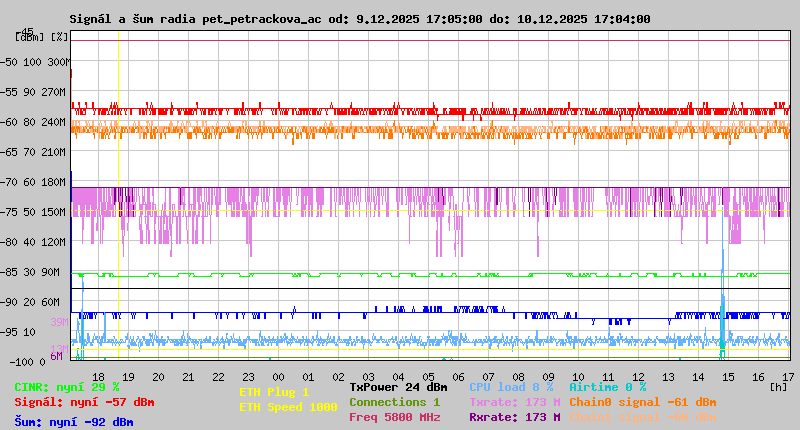
Task: Click the graph title with radio name
Action: pos(359,19)
